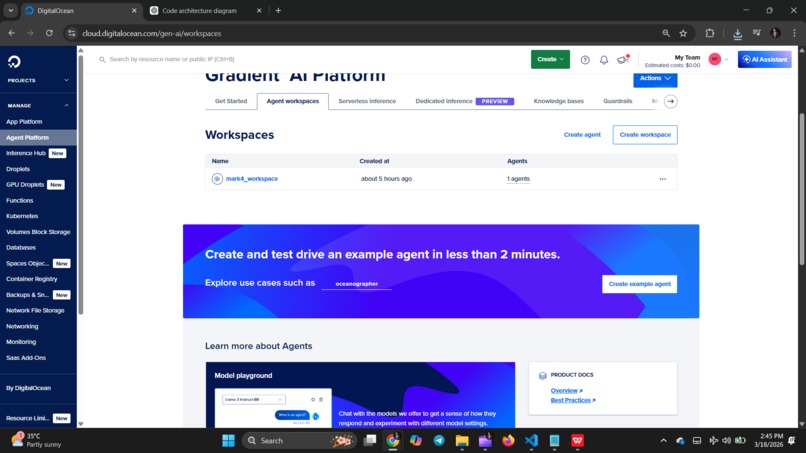
Task: Open the notifications bell icon
Action: (604, 60)
